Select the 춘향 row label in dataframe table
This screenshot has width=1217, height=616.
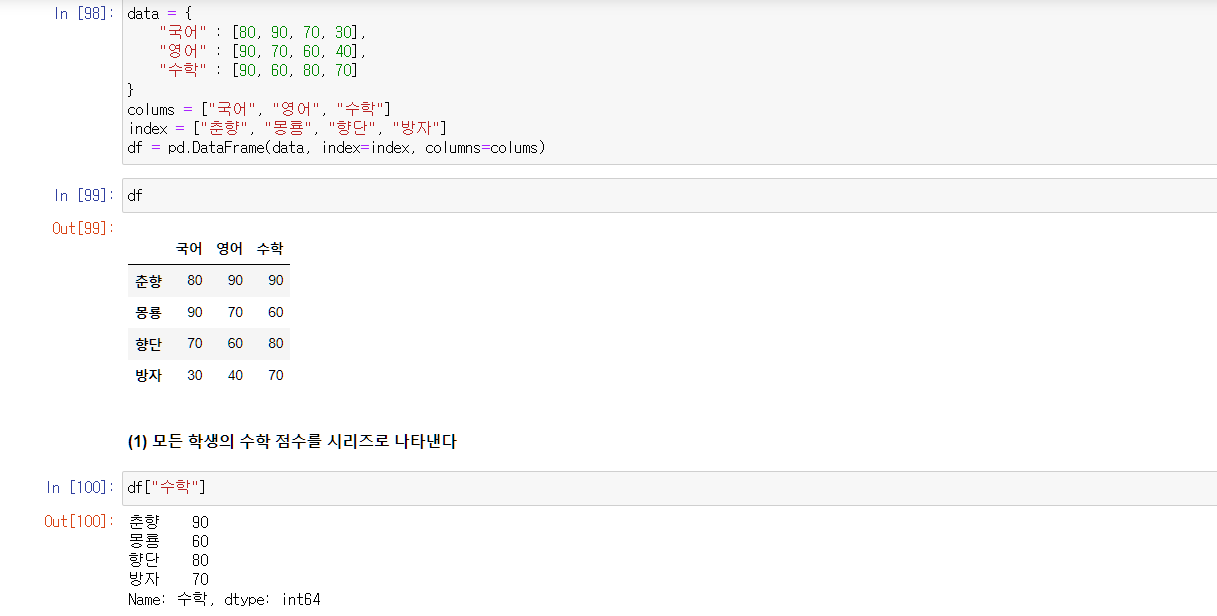pyautogui.click(x=148, y=281)
